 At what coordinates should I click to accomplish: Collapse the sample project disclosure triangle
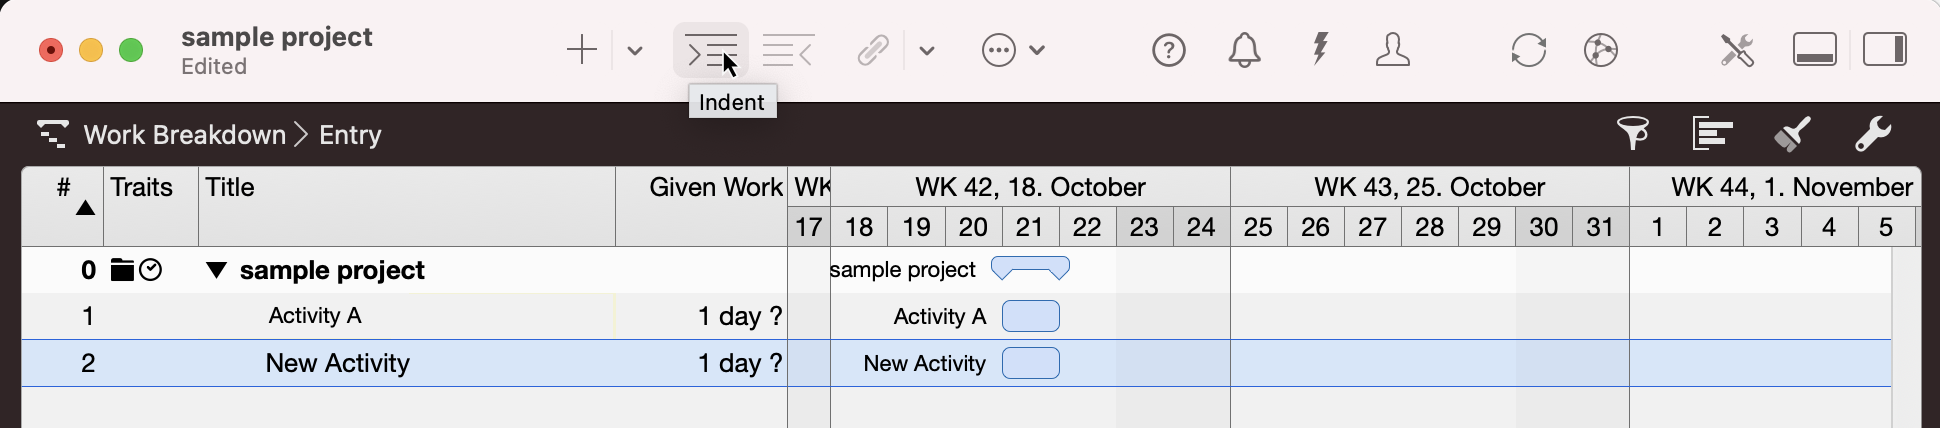tap(216, 270)
